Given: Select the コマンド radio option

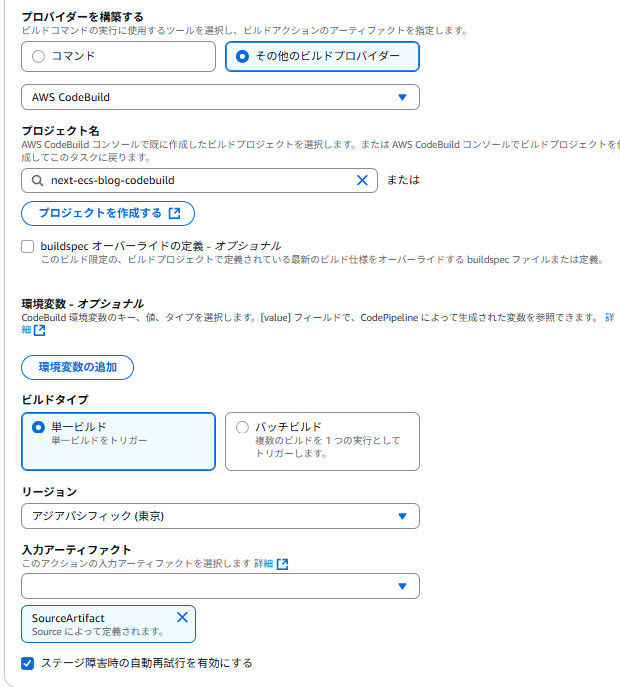Looking at the screenshot, I should [x=39, y=57].
